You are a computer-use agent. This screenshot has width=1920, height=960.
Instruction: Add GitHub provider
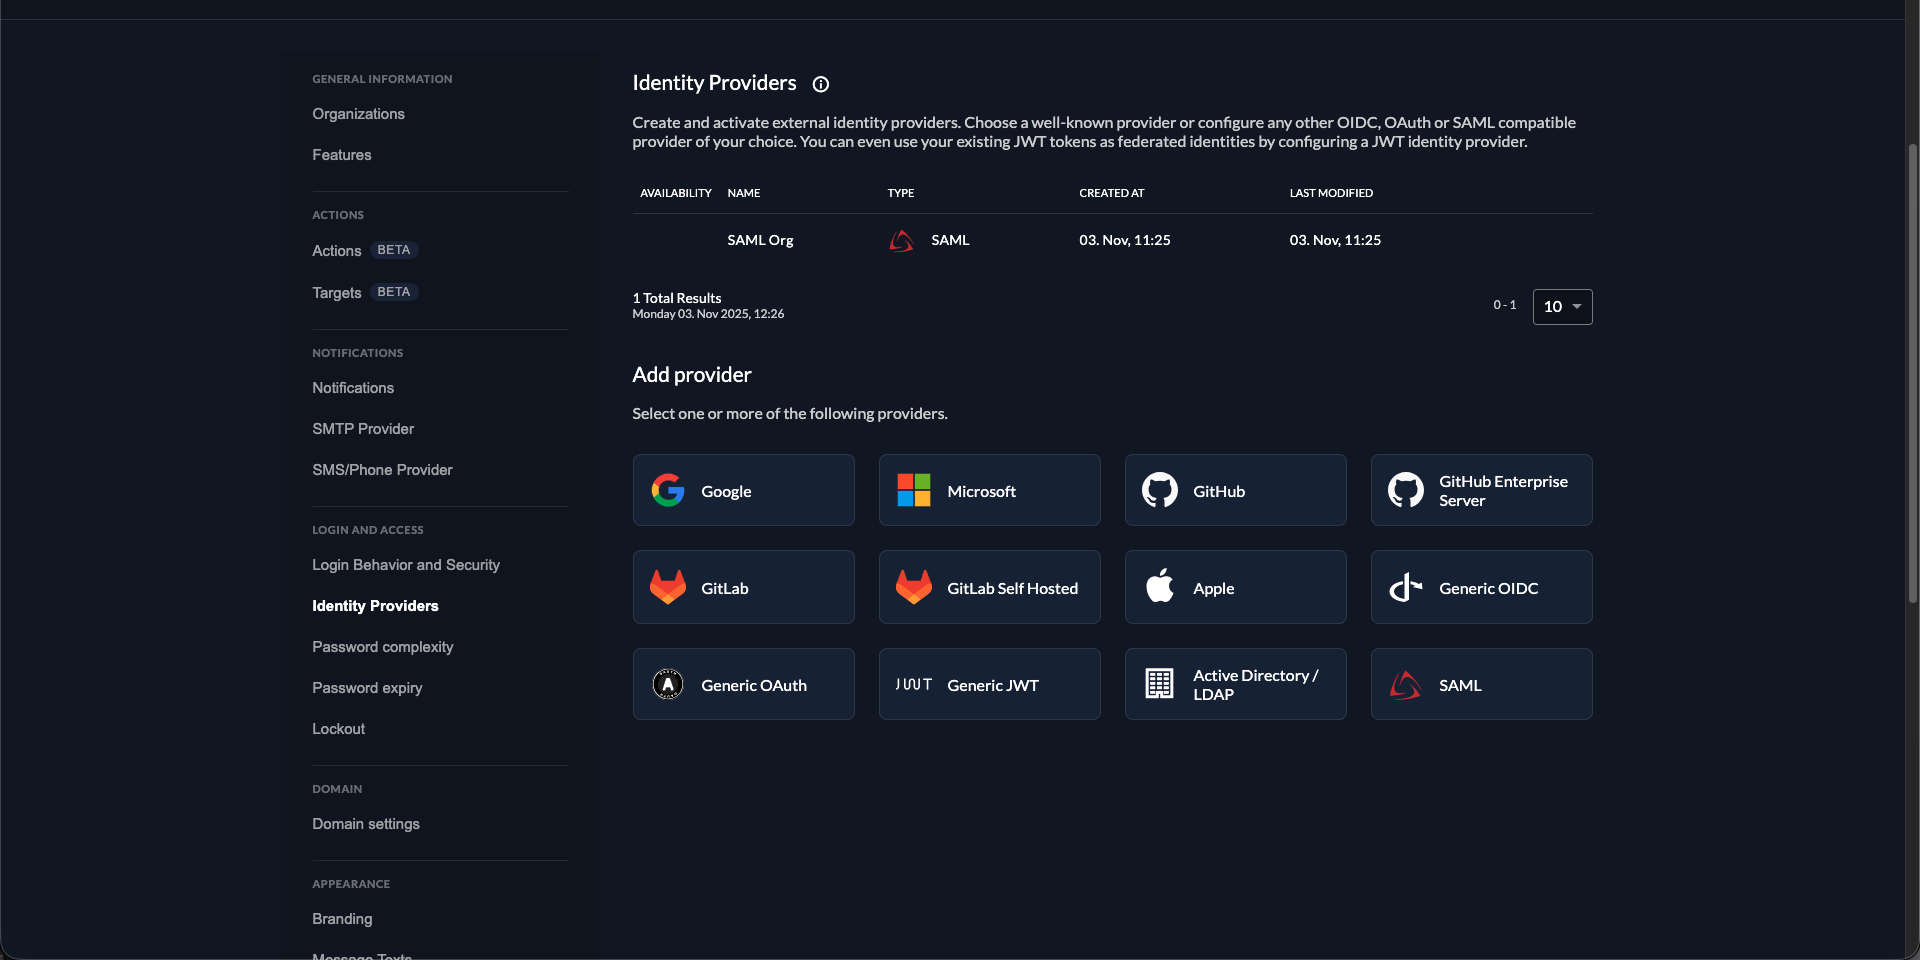[1236, 490]
